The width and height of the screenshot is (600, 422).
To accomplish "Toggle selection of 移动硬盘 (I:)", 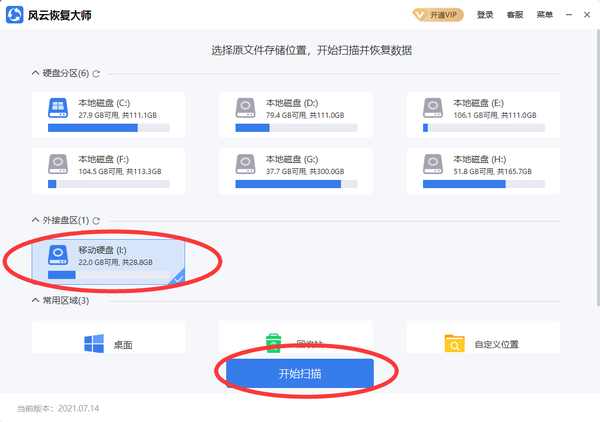I will (109, 258).
